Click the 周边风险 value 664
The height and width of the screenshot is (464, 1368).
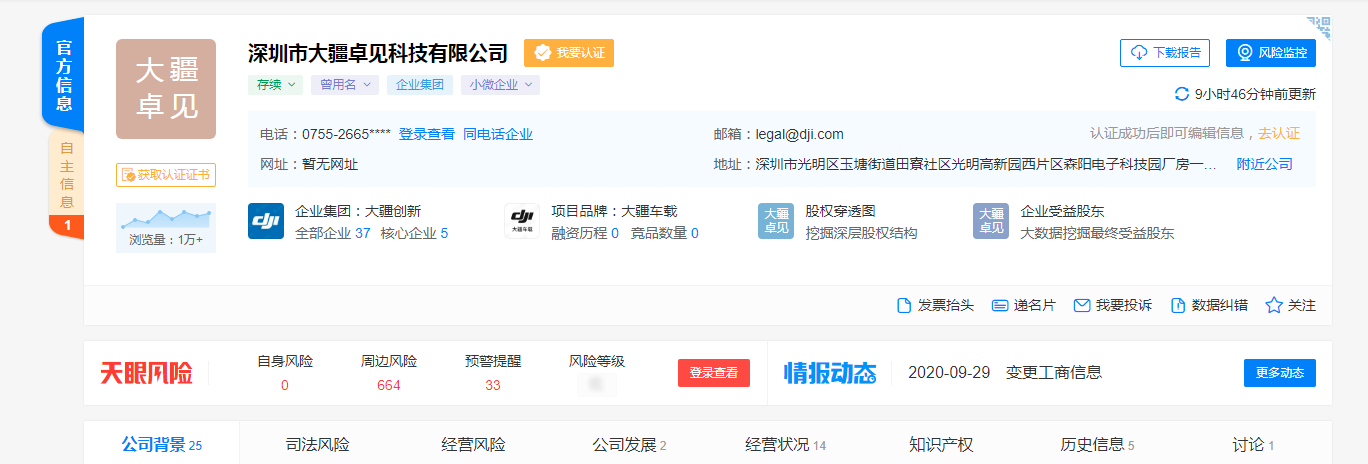pos(389,385)
